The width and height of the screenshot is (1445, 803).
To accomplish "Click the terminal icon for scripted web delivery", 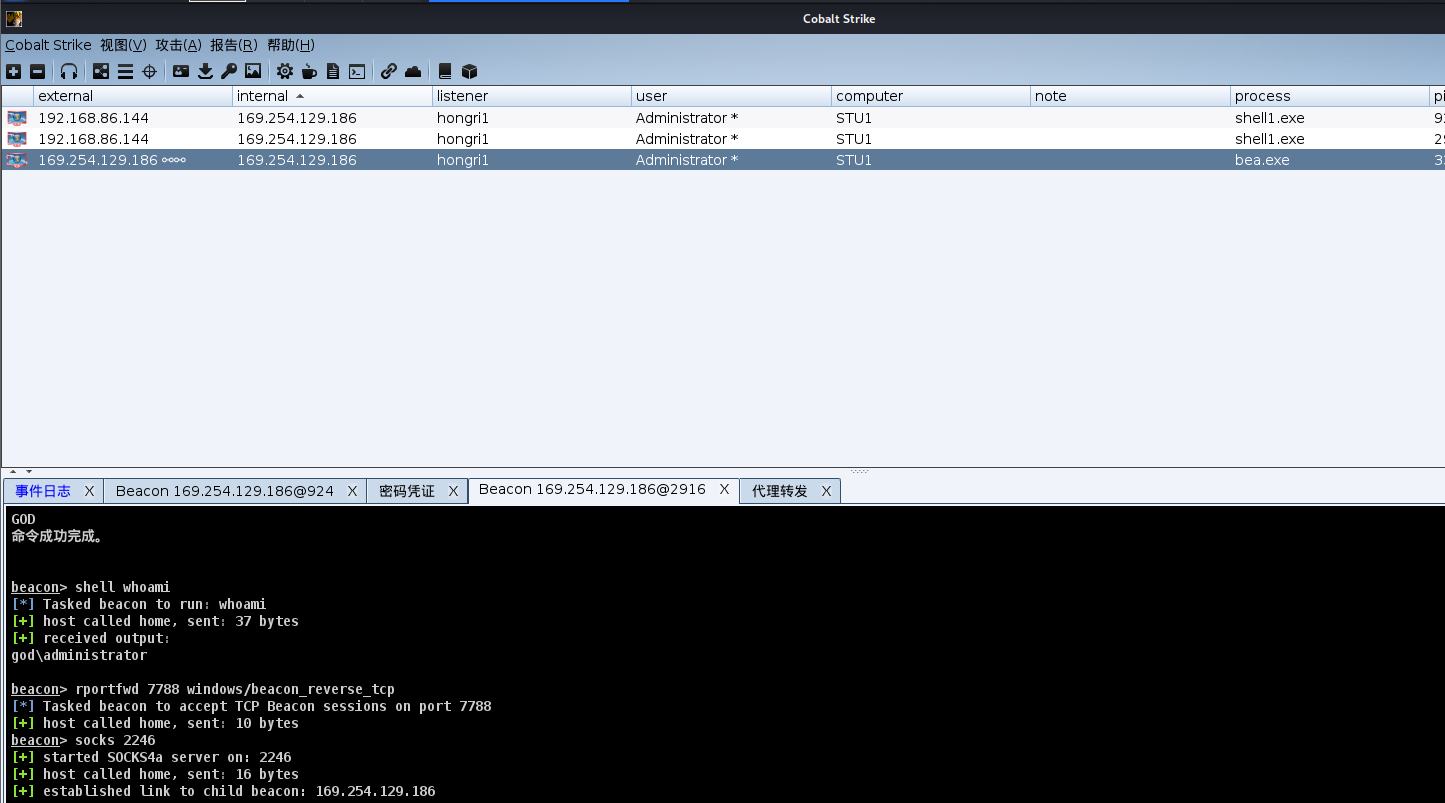I will (357, 71).
